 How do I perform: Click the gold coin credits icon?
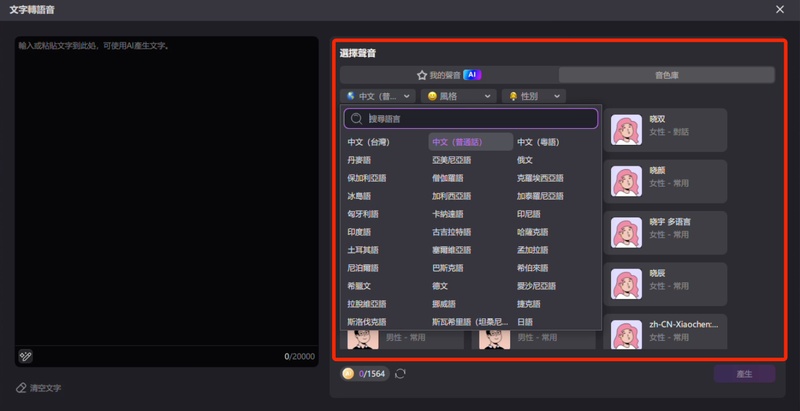(x=348, y=374)
